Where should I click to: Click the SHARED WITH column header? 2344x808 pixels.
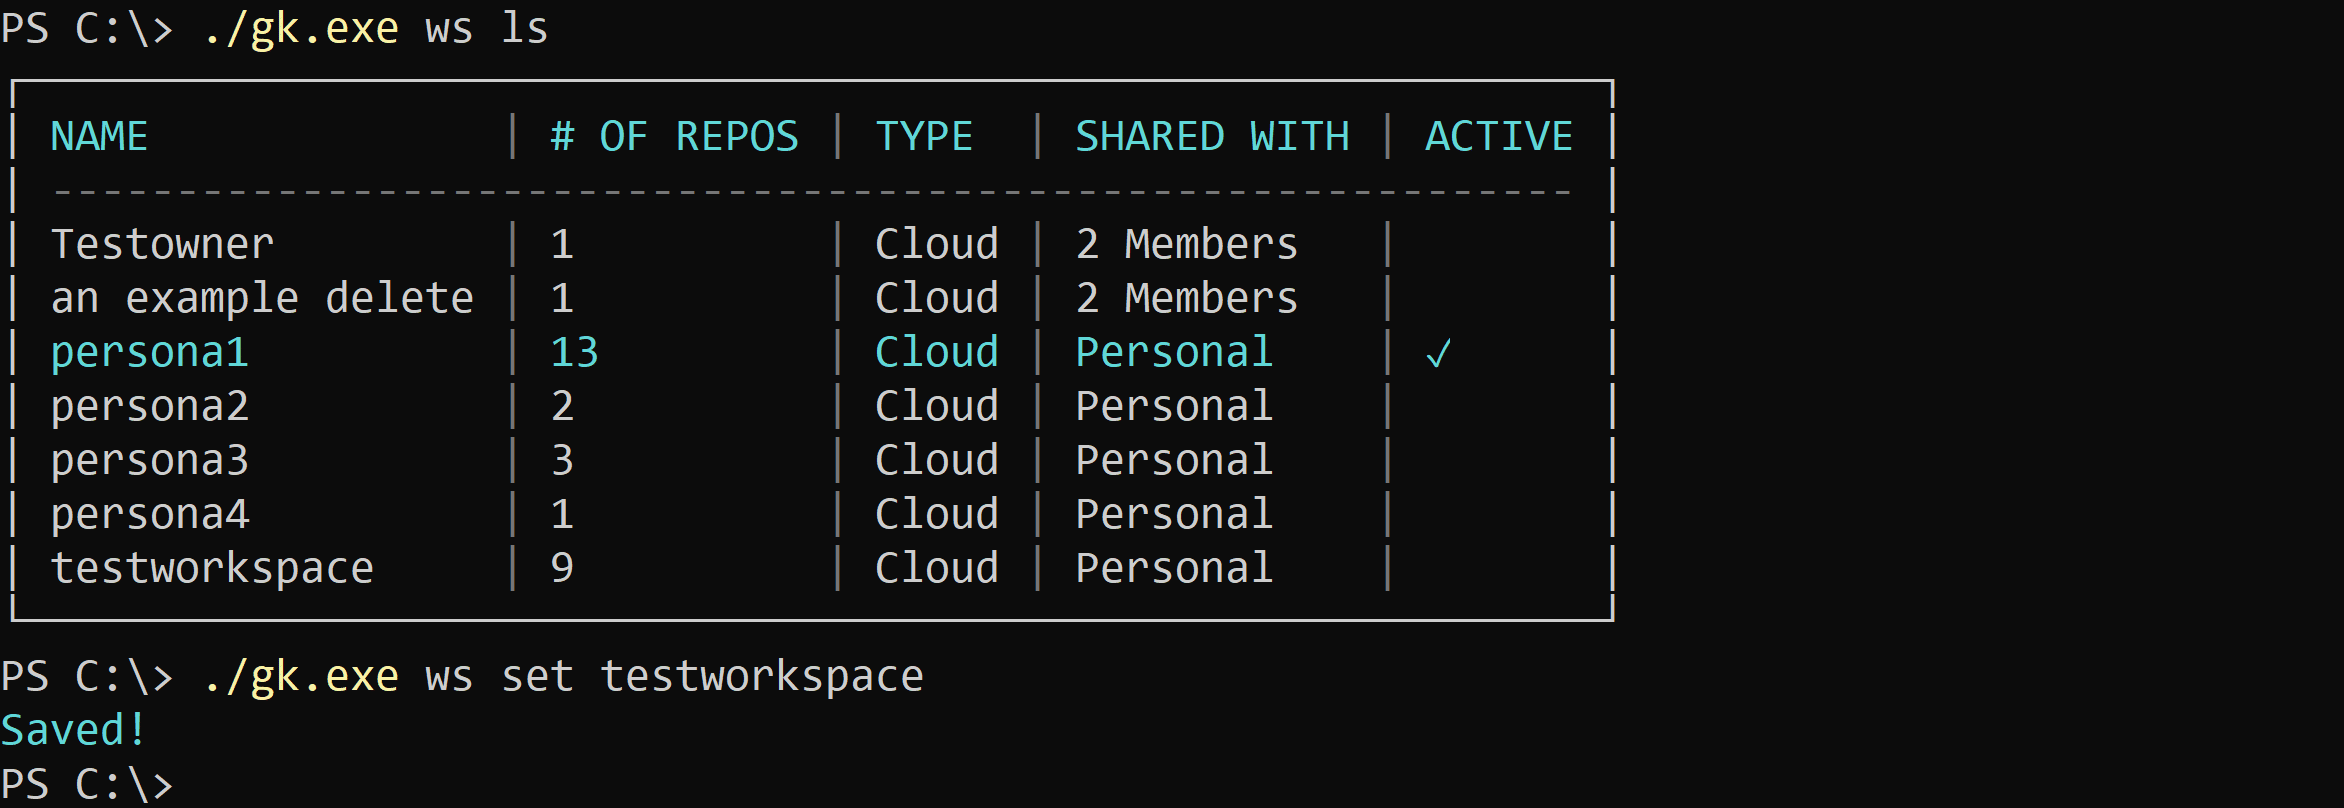click(x=1212, y=137)
